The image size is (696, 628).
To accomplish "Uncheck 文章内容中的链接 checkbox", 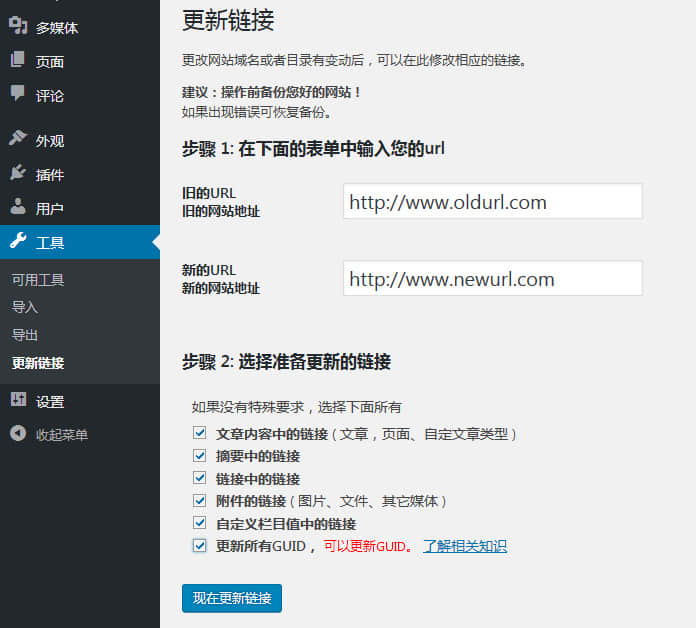I will [x=199, y=433].
